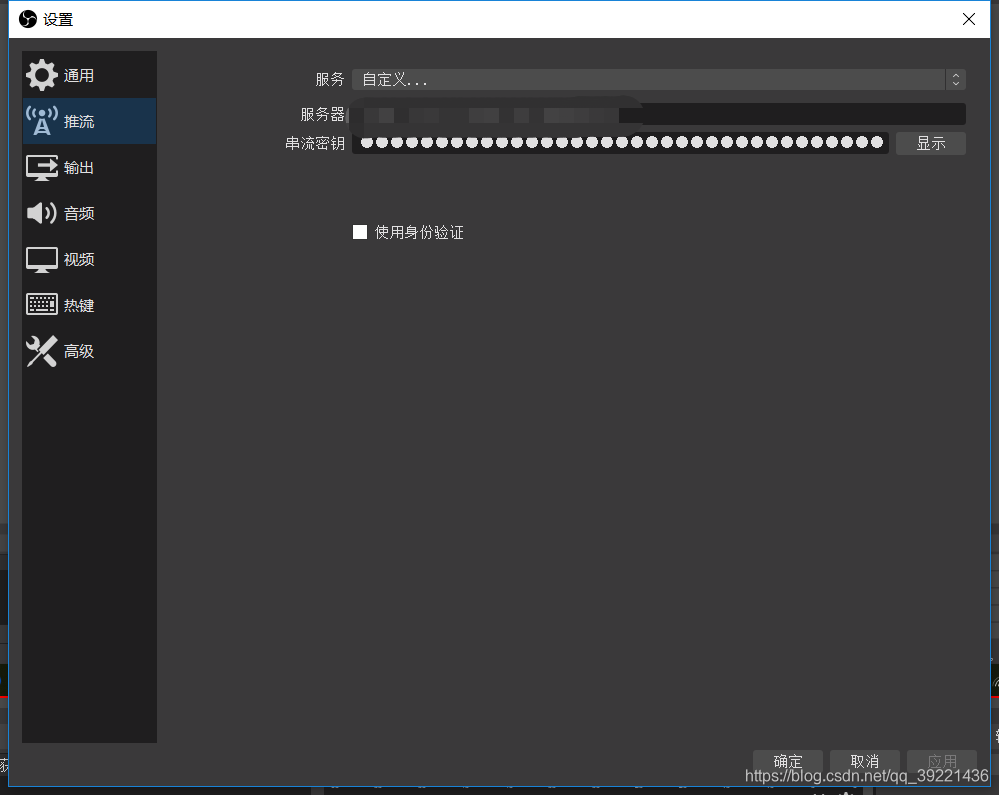999x795 pixels.
Task: Switch to the 视频 tab label
Action: (79, 259)
